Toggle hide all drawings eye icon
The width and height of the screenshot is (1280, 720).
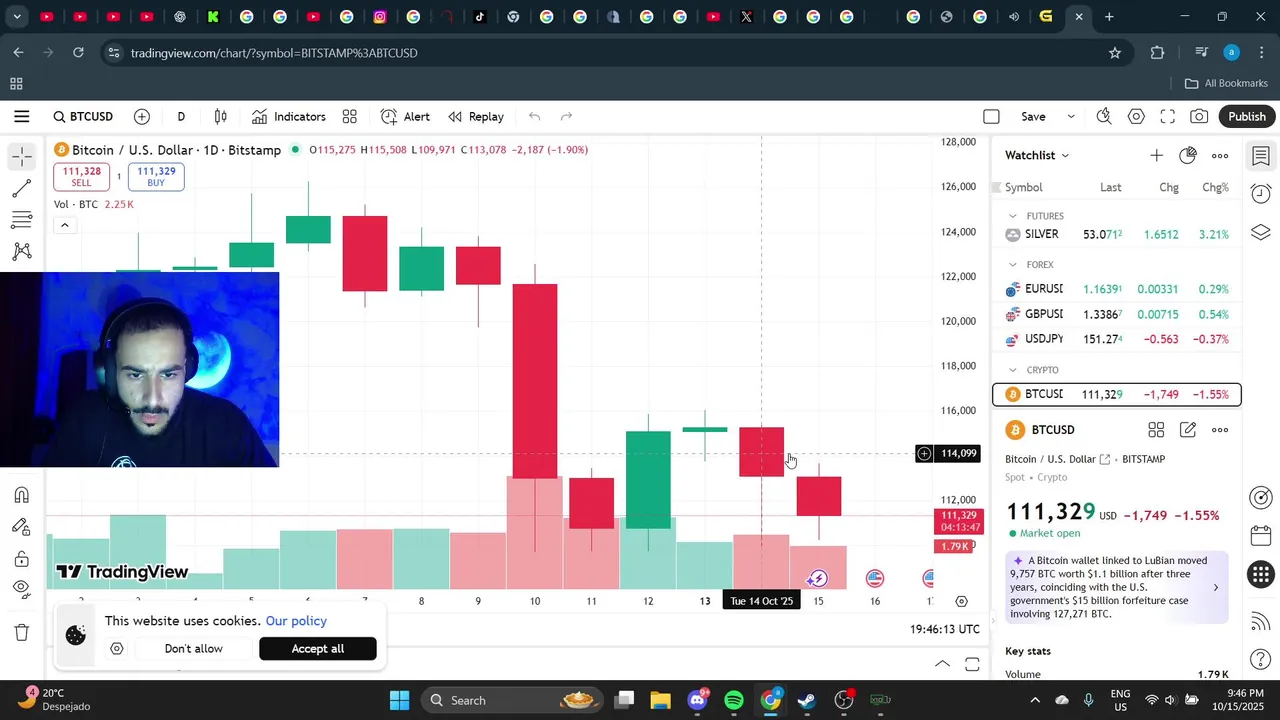point(22,589)
